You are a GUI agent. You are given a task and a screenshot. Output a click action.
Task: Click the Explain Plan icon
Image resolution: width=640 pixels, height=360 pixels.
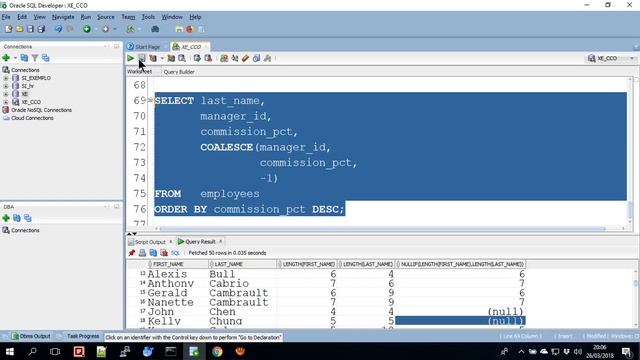pos(153,58)
